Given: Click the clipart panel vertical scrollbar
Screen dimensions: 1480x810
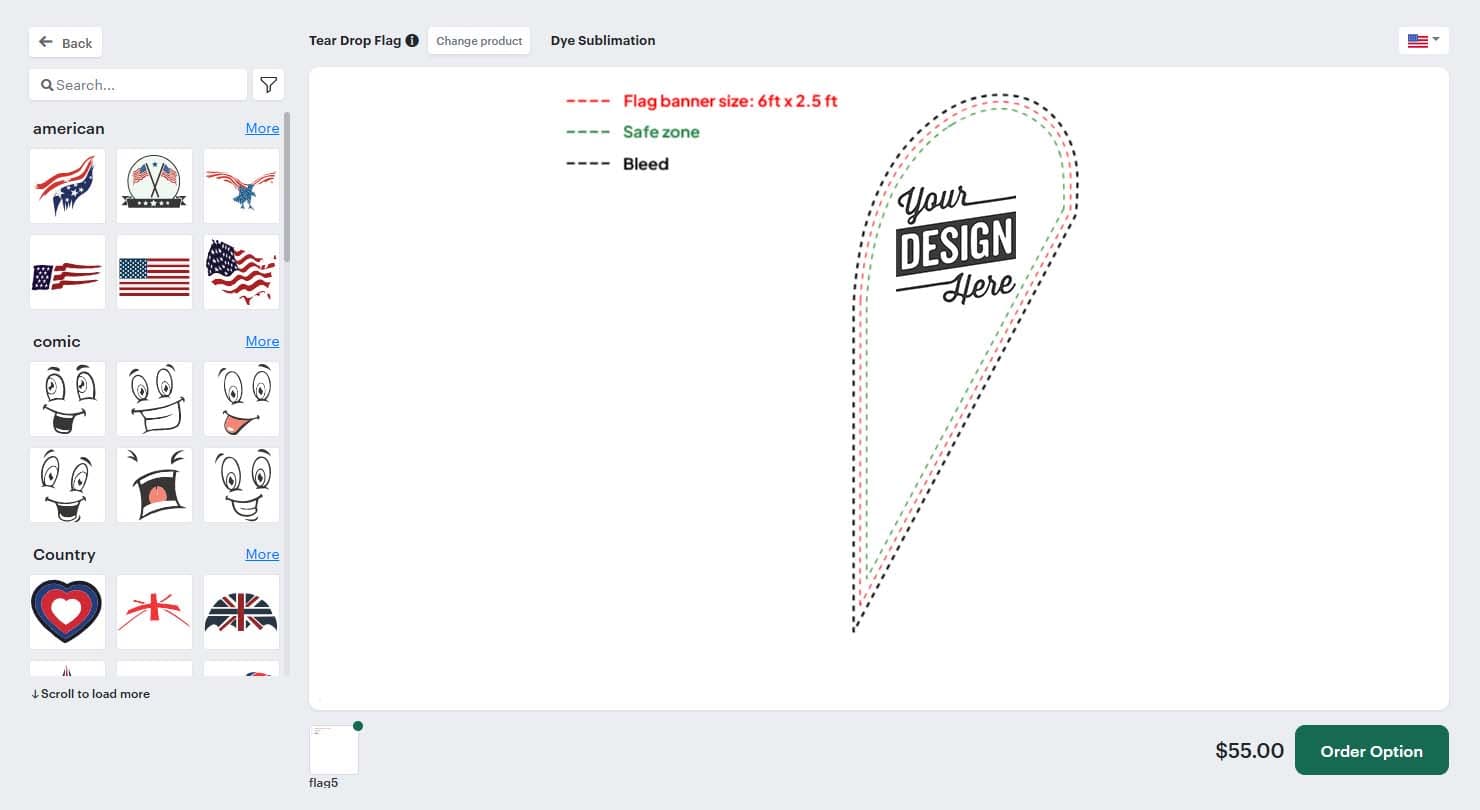Looking at the screenshot, I should click(288, 190).
